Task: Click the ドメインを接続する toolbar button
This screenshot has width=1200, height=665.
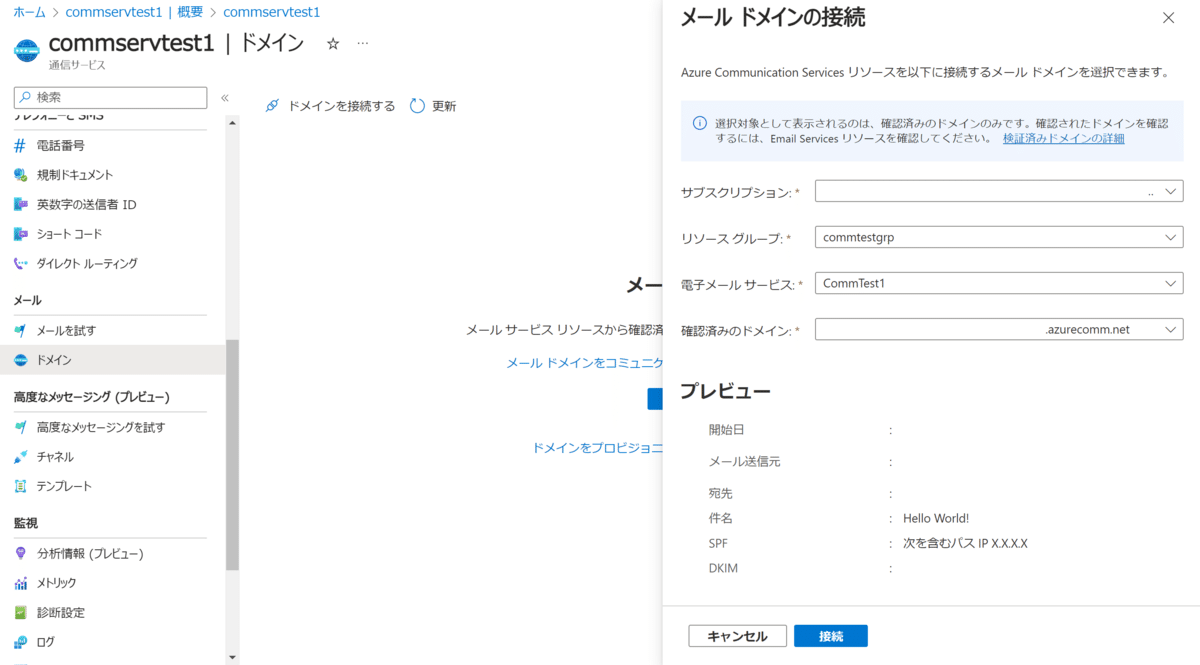Action: point(330,106)
